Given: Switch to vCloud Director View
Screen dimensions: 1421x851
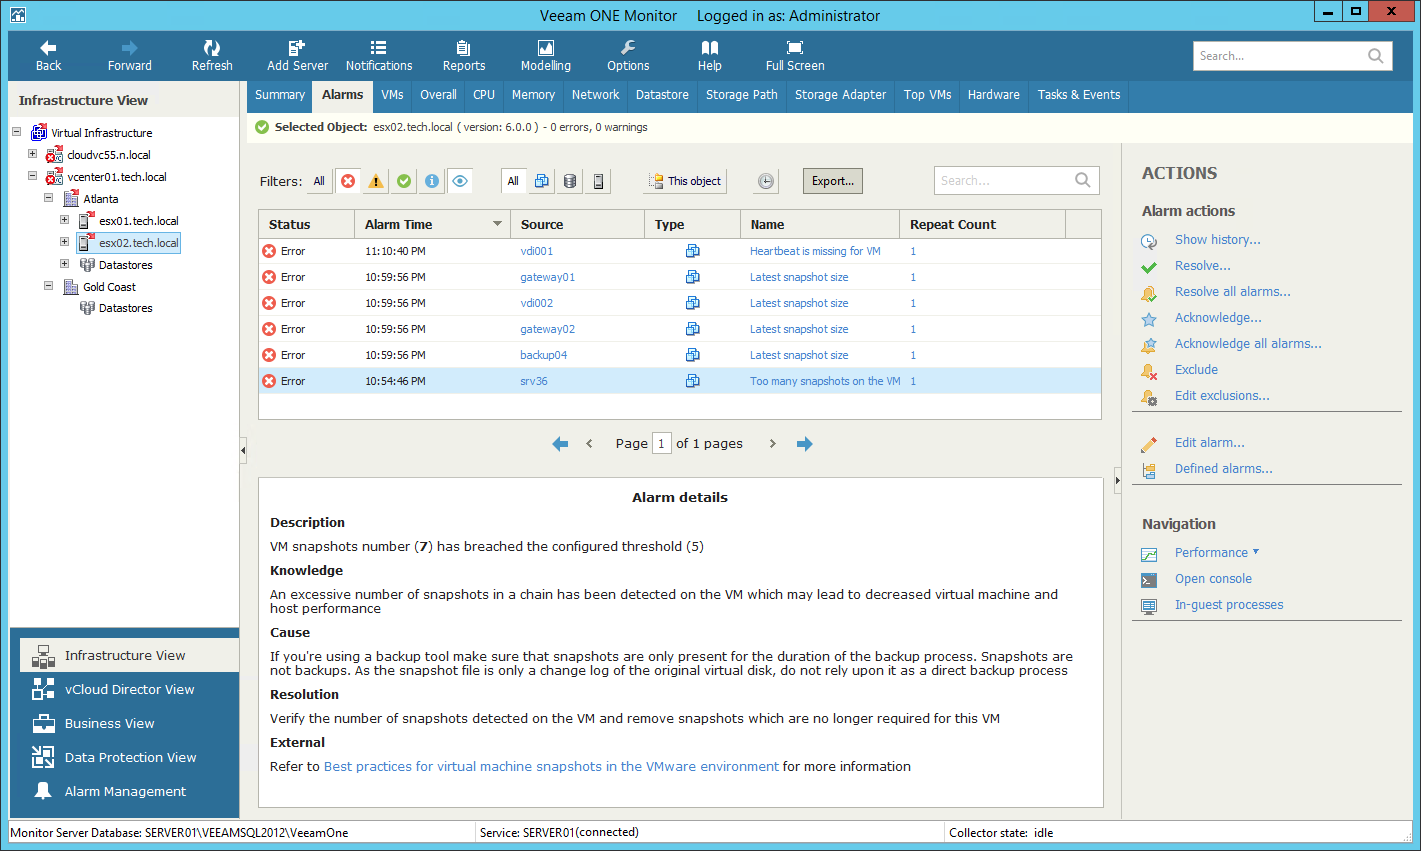Looking at the screenshot, I should point(129,689).
